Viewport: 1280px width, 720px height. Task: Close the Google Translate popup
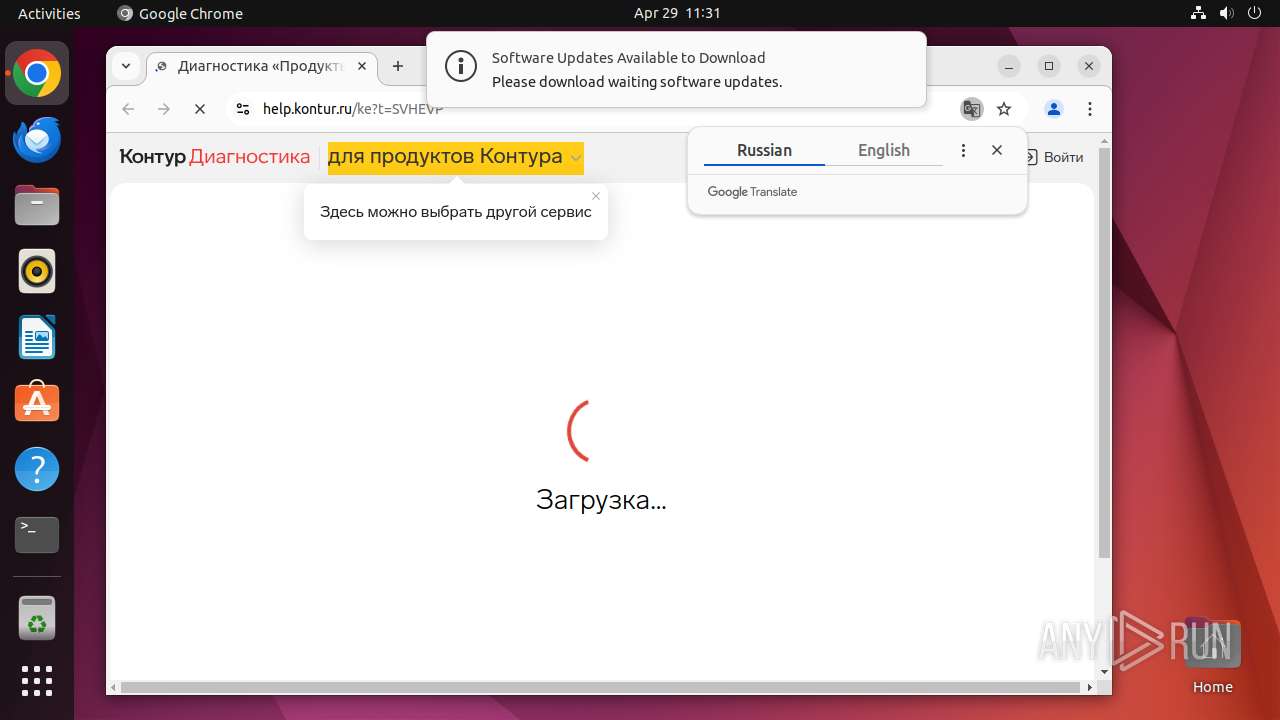(997, 150)
